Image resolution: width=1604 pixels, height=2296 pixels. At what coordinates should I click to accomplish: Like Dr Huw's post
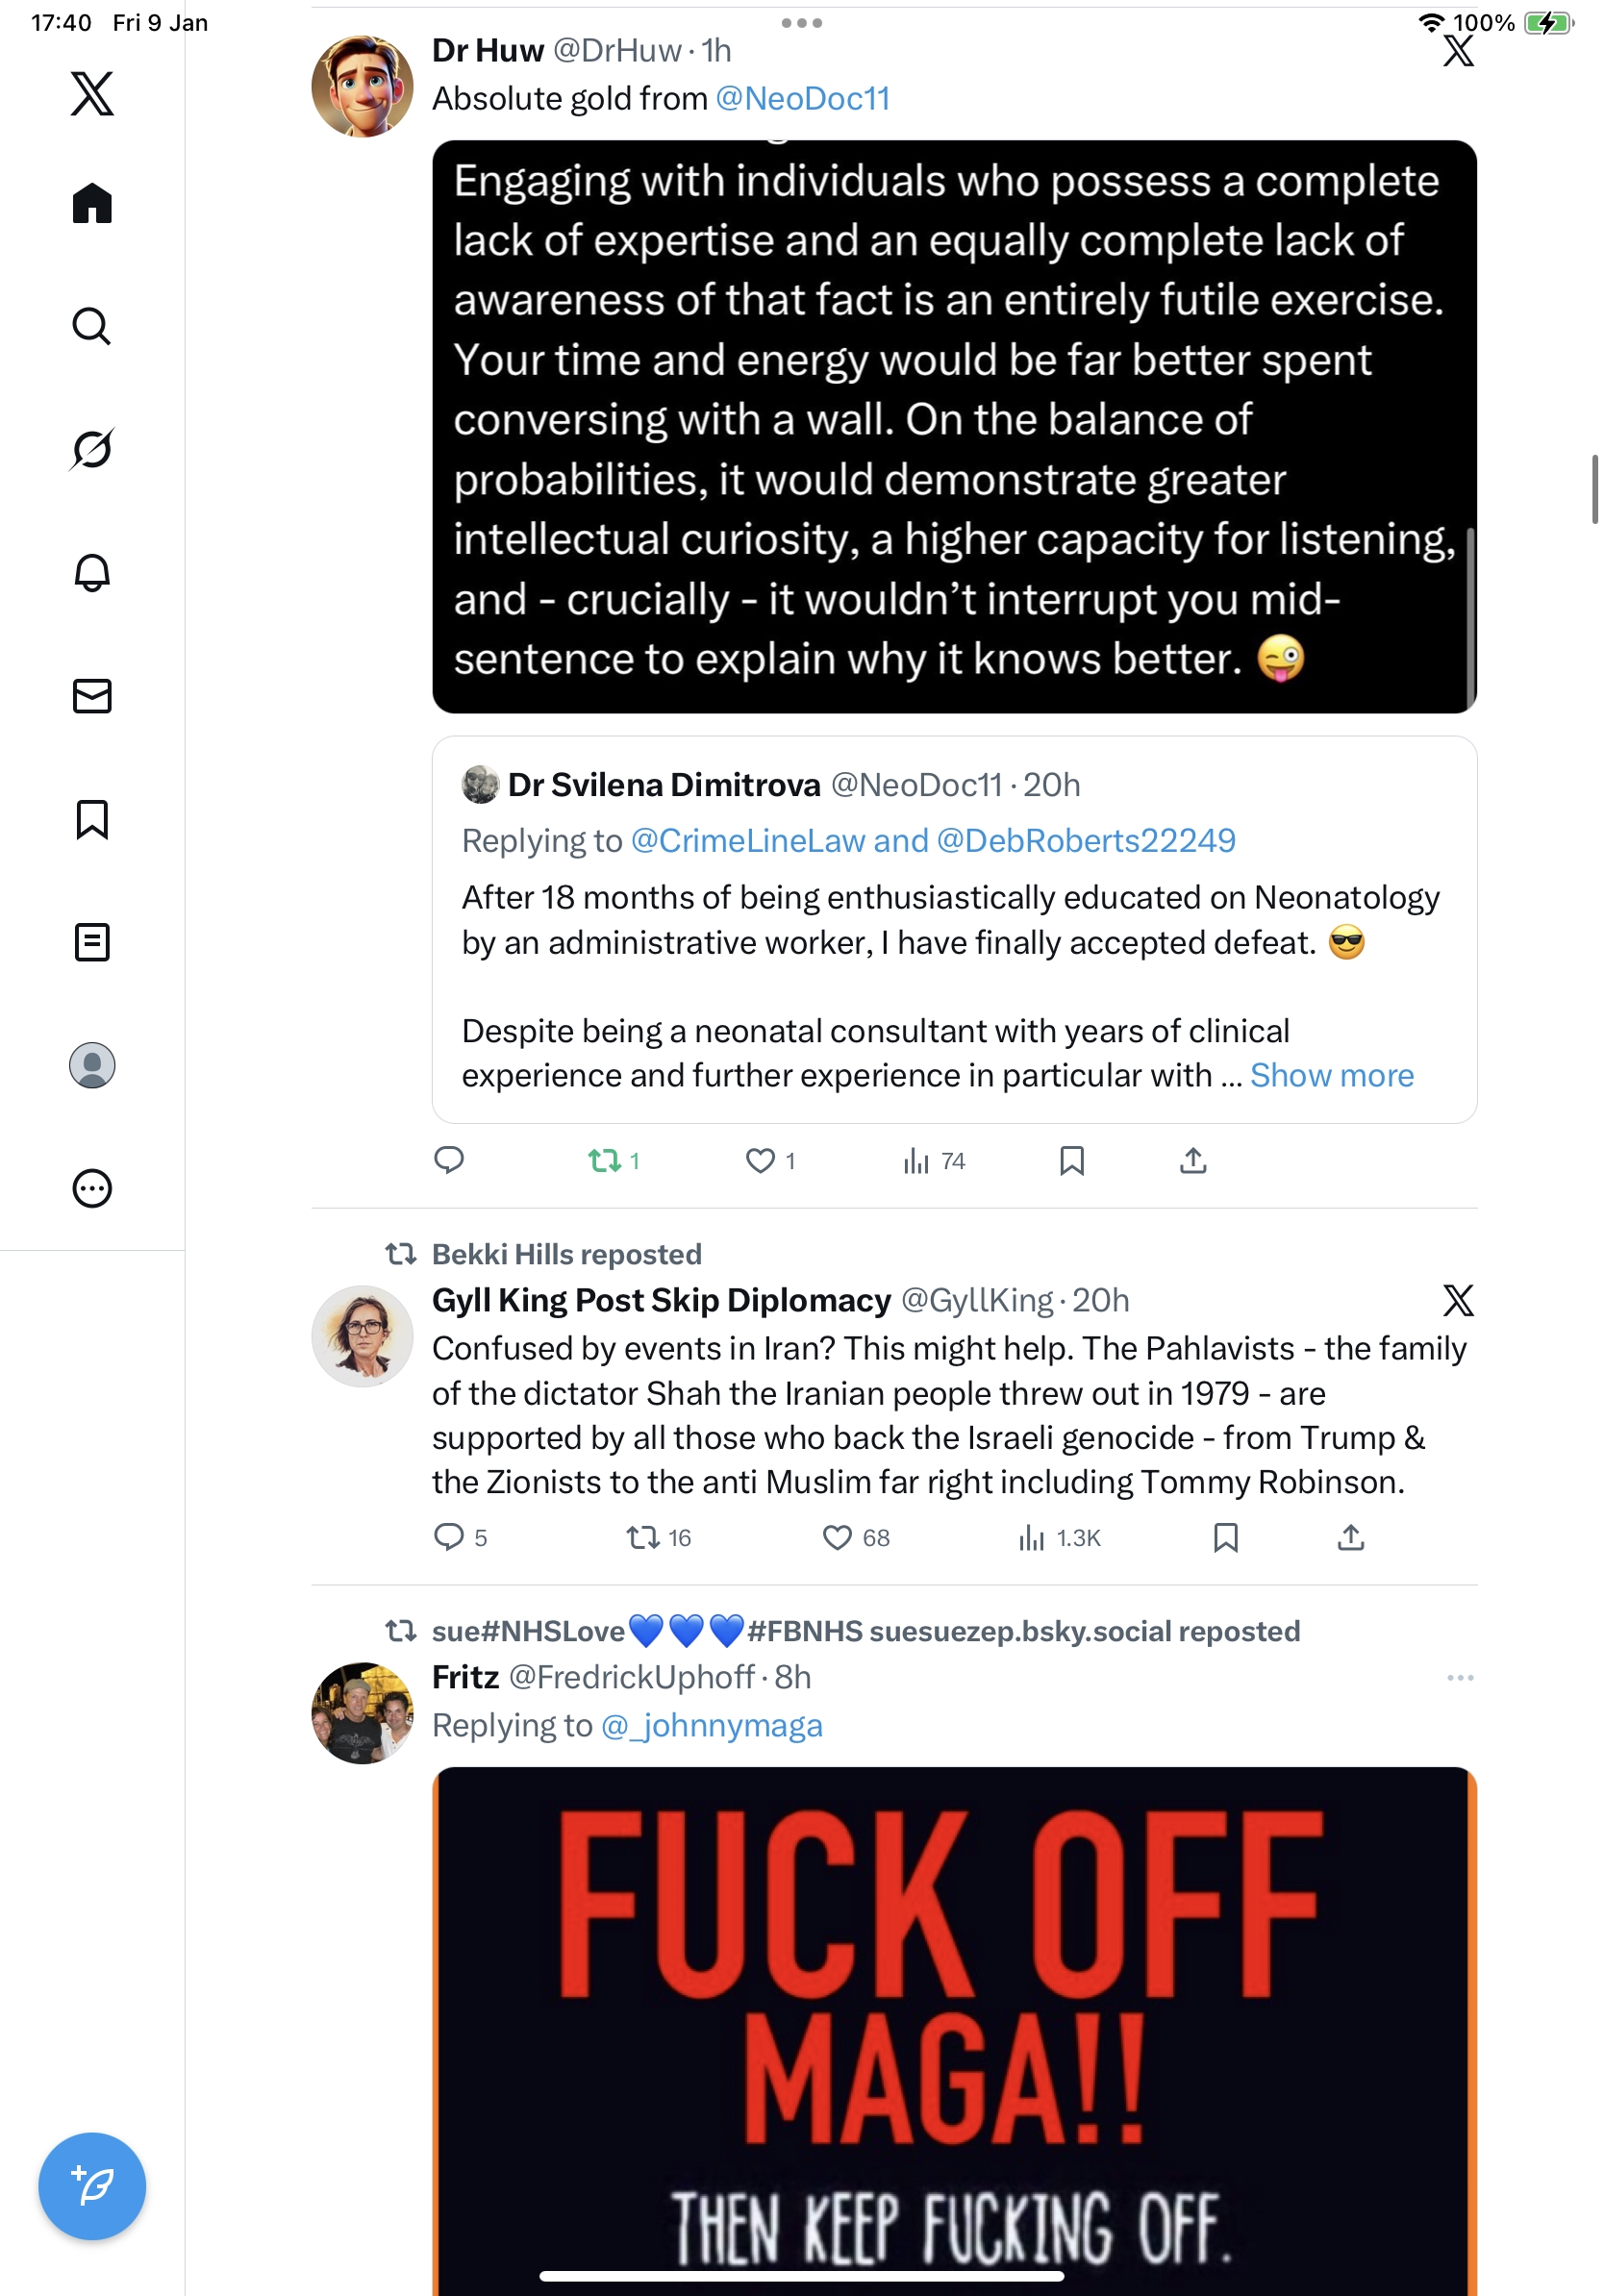tap(760, 1160)
